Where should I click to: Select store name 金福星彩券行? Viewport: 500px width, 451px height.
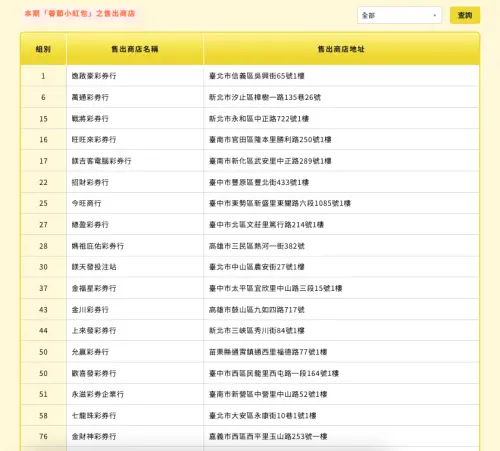pos(94,288)
